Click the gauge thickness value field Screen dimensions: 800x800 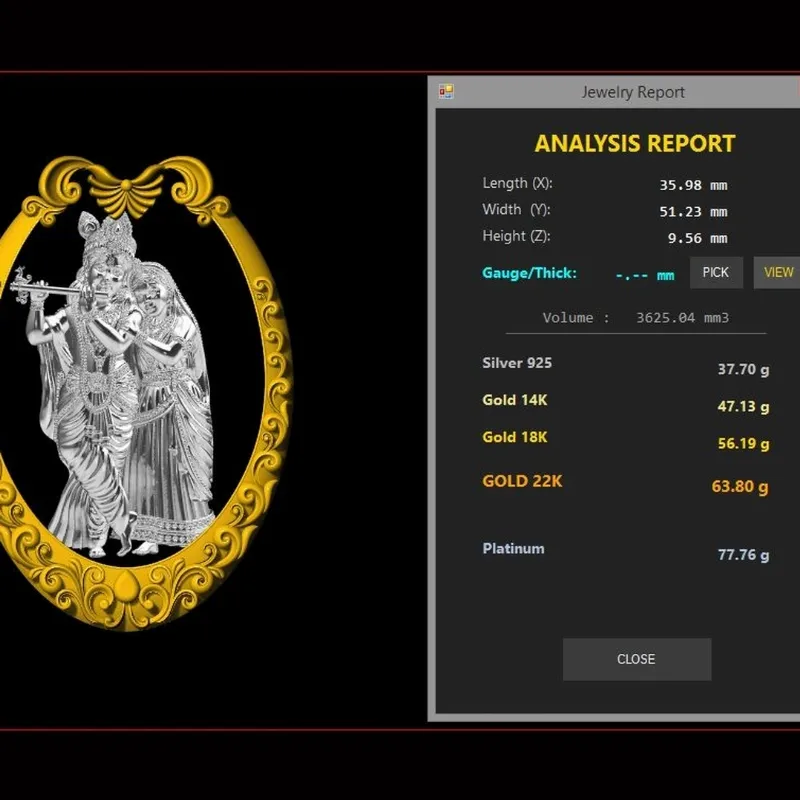645,276
